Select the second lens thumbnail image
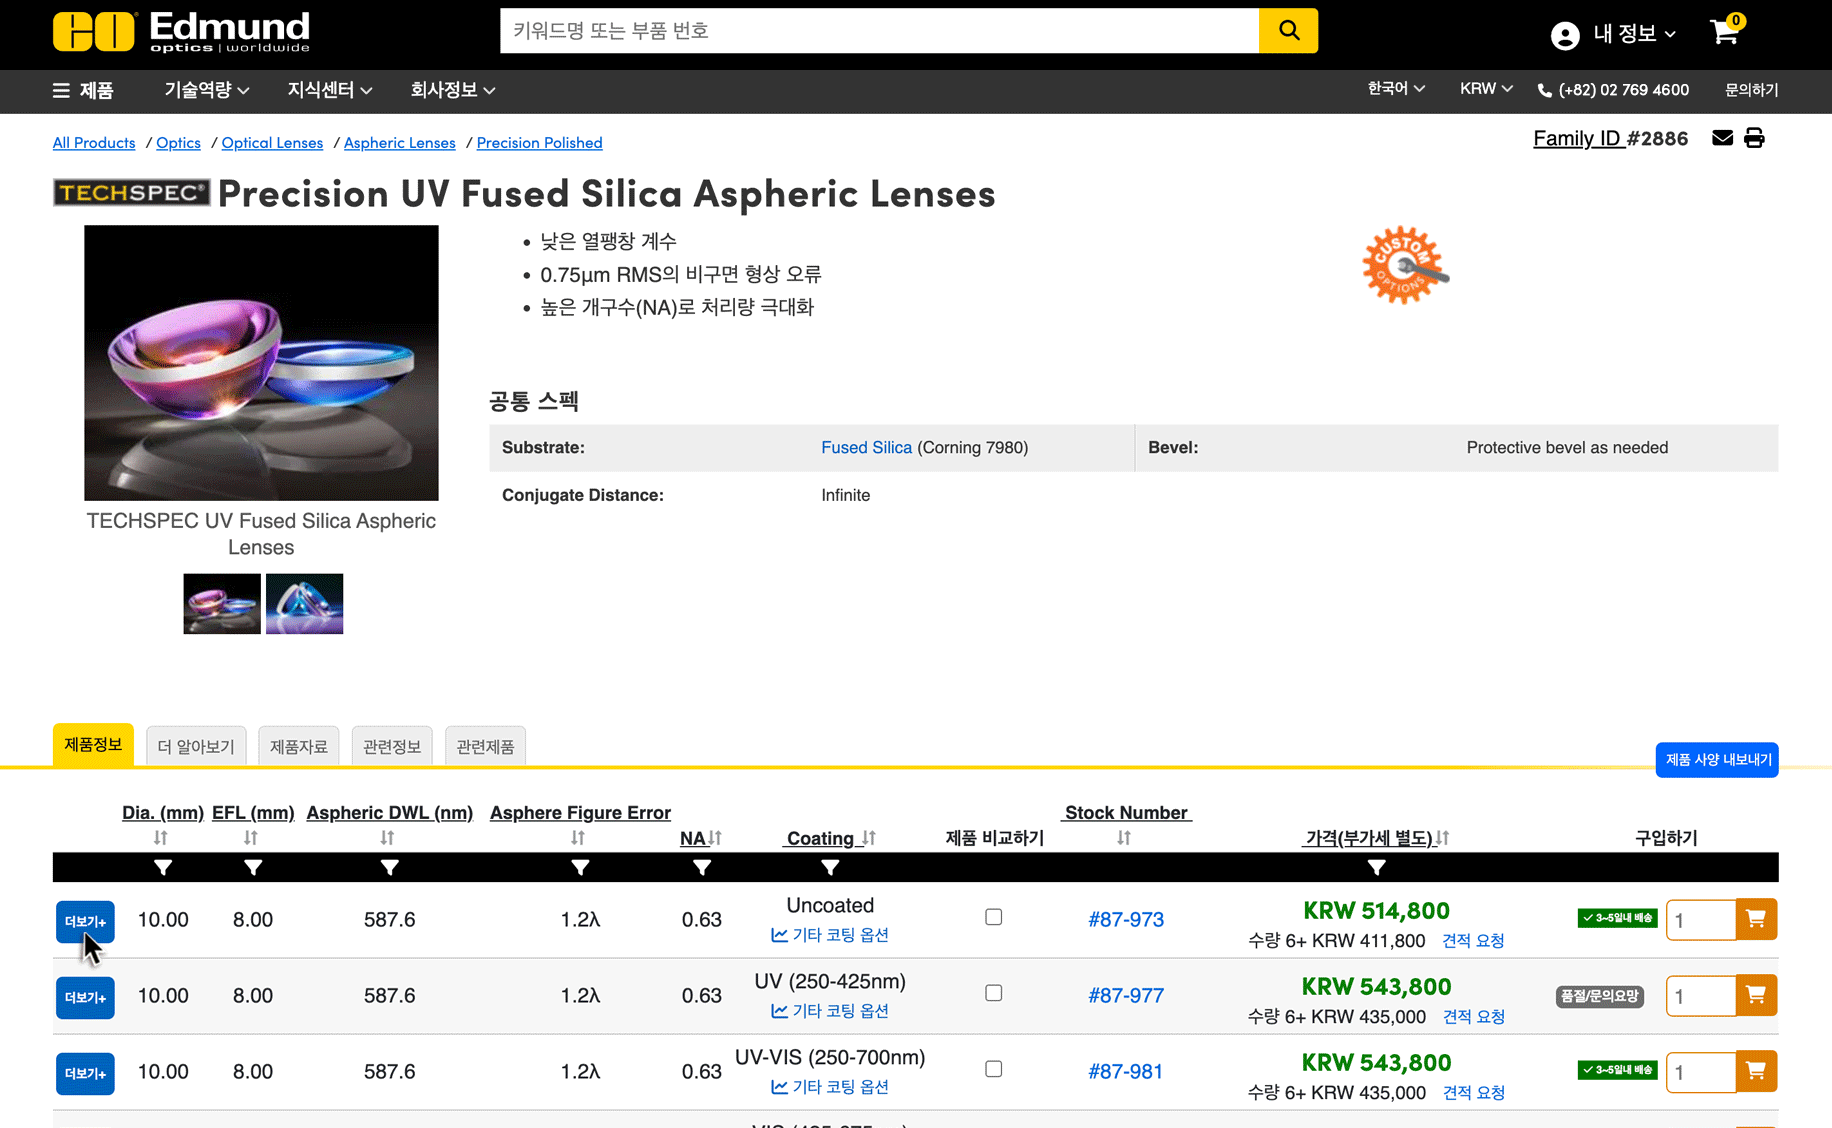This screenshot has width=1832, height=1128. (304, 604)
